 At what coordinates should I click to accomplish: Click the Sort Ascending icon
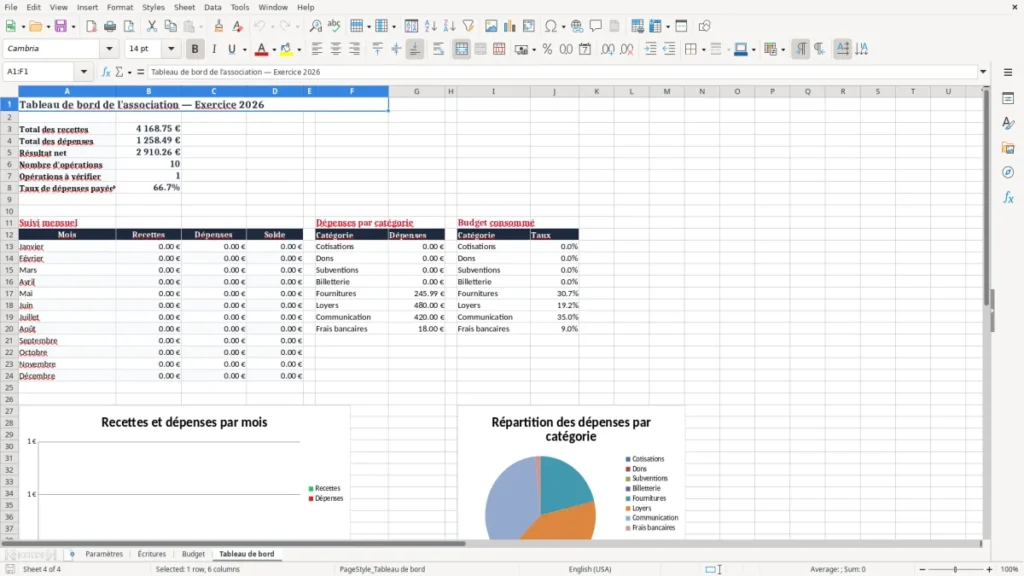pos(430,26)
